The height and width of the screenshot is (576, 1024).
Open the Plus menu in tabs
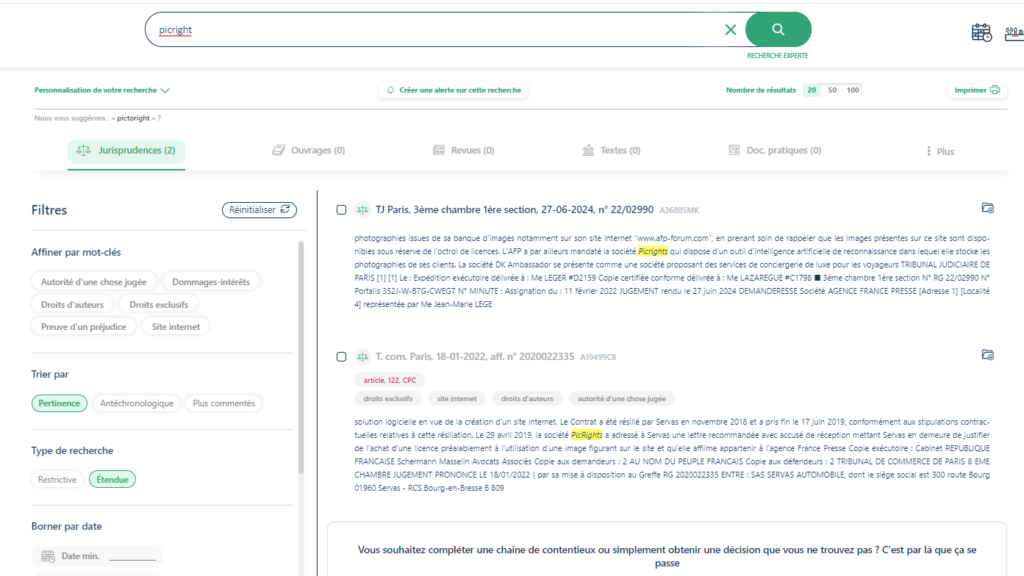(939, 152)
